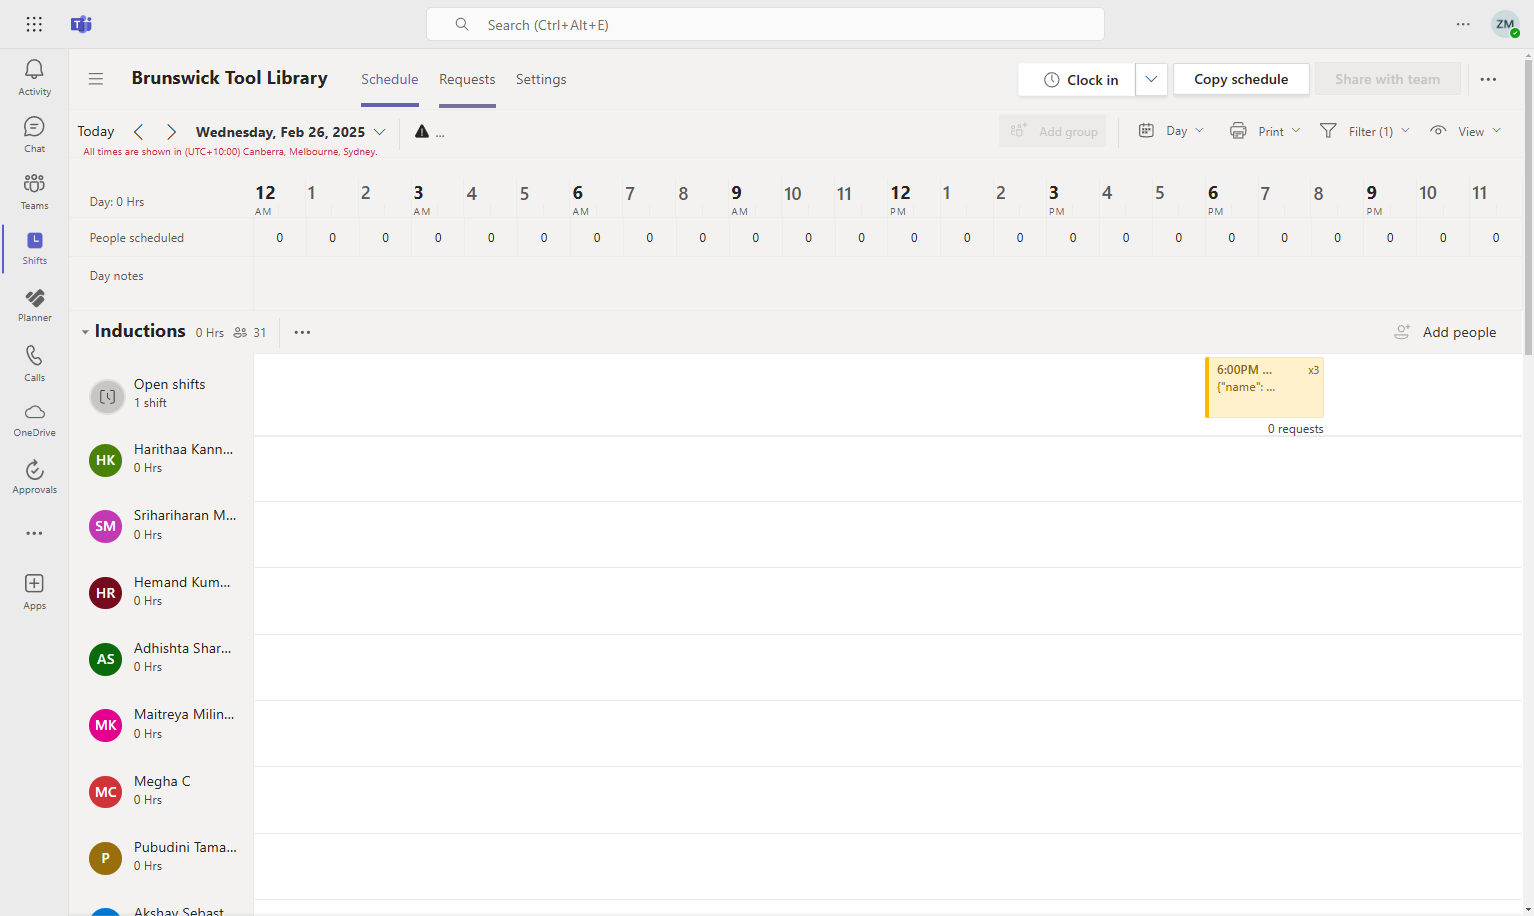
Task: Open the Settings tab
Action: (541, 79)
